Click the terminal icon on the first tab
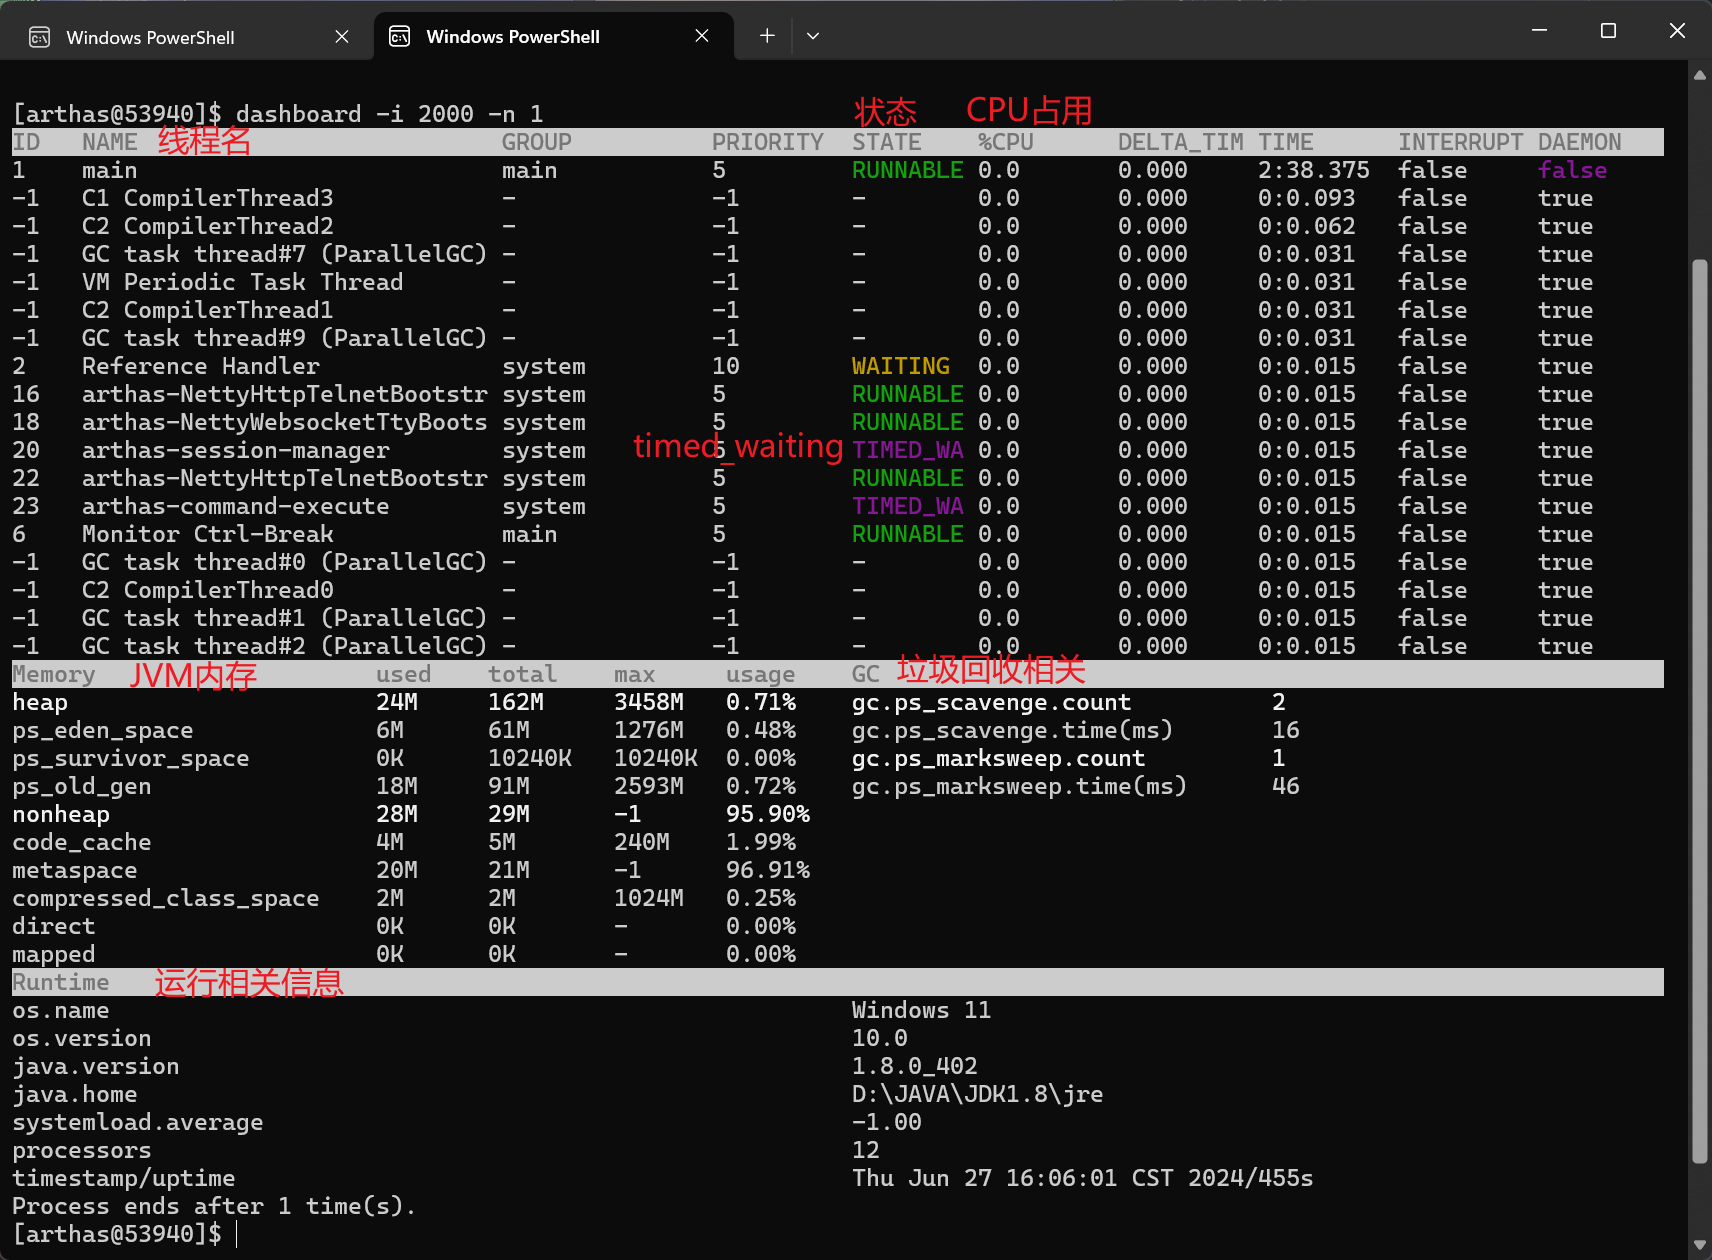The height and width of the screenshot is (1260, 1712). point(40,38)
